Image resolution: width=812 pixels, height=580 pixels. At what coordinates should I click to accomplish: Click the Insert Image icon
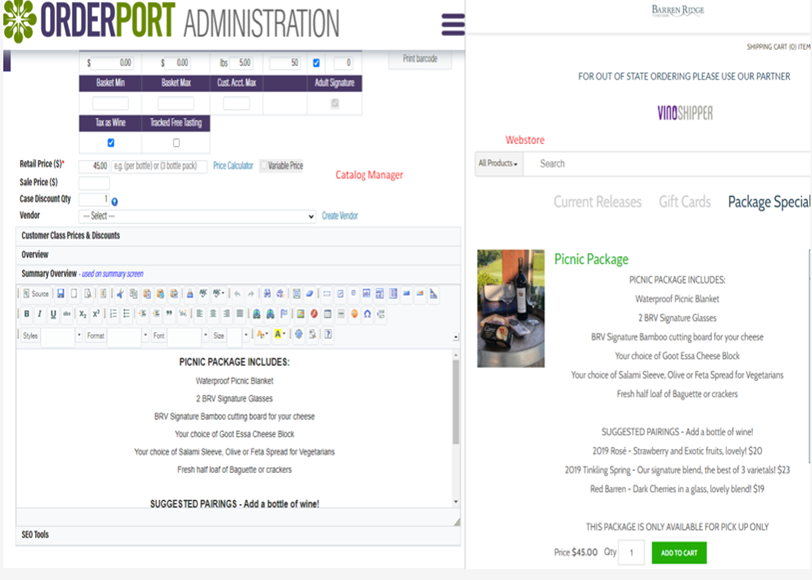click(x=300, y=313)
